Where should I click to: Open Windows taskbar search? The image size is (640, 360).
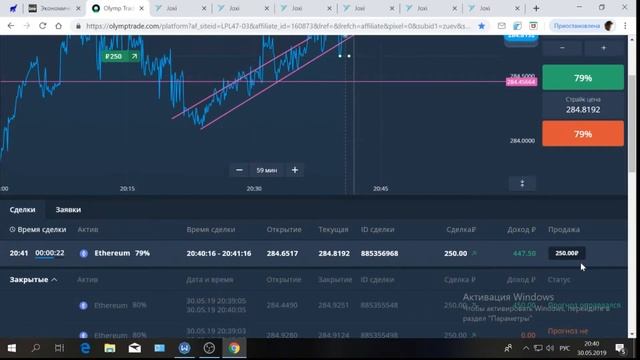pos(36,348)
